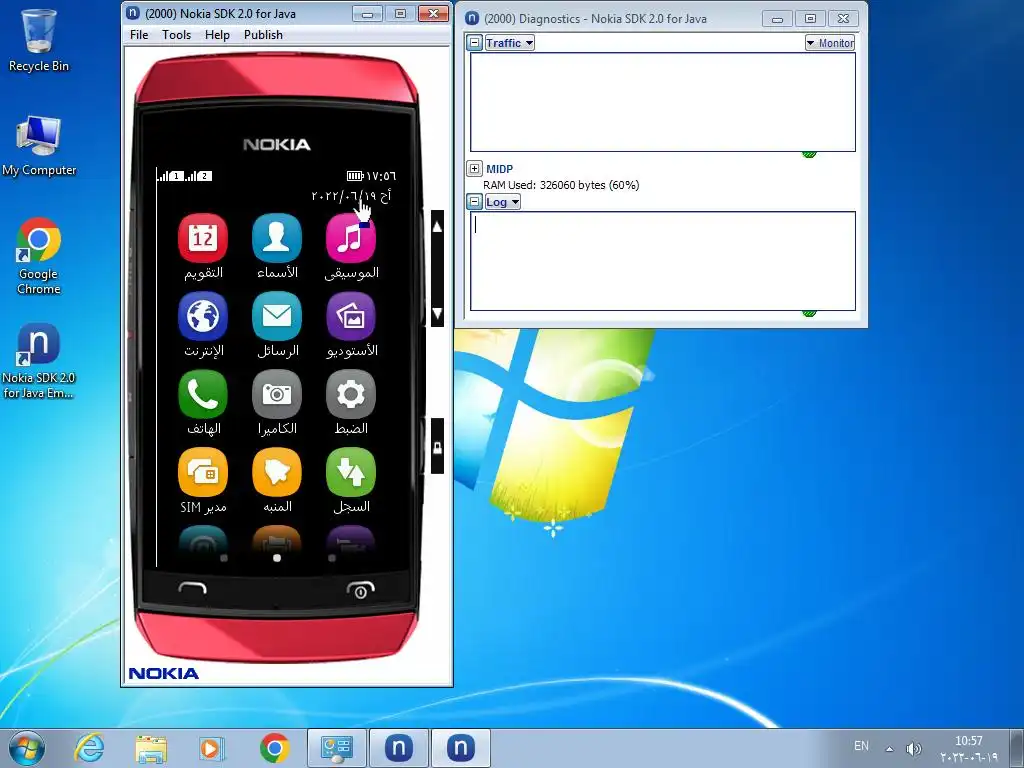Expand the MIDP section
This screenshot has width=1024, height=768.
click(475, 168)
